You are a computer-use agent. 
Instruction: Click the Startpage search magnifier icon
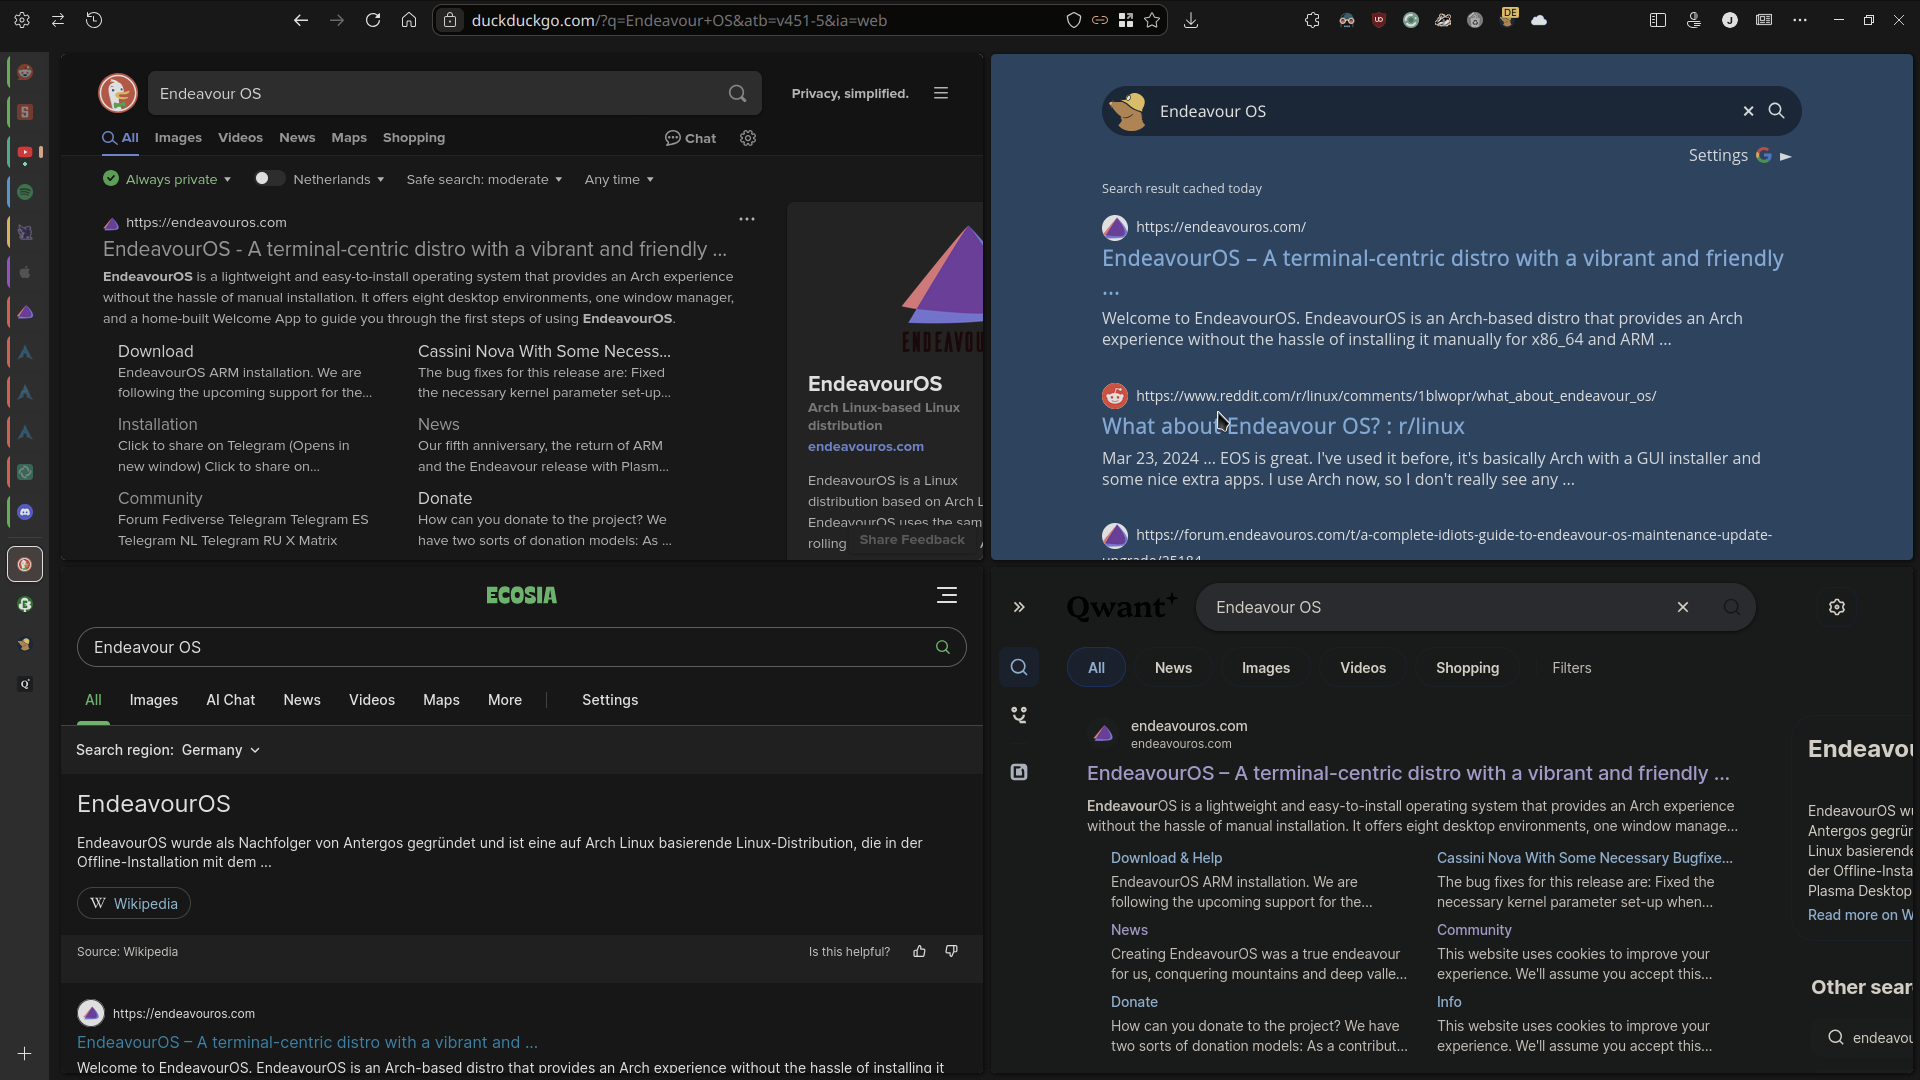(1777, 111)
